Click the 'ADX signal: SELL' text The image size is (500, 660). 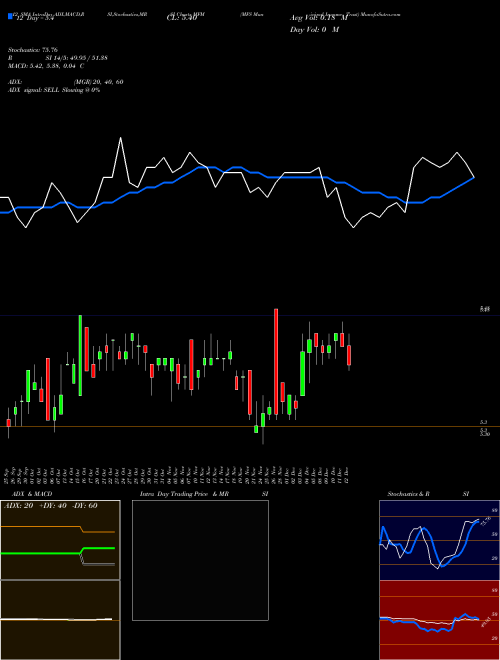34,90
